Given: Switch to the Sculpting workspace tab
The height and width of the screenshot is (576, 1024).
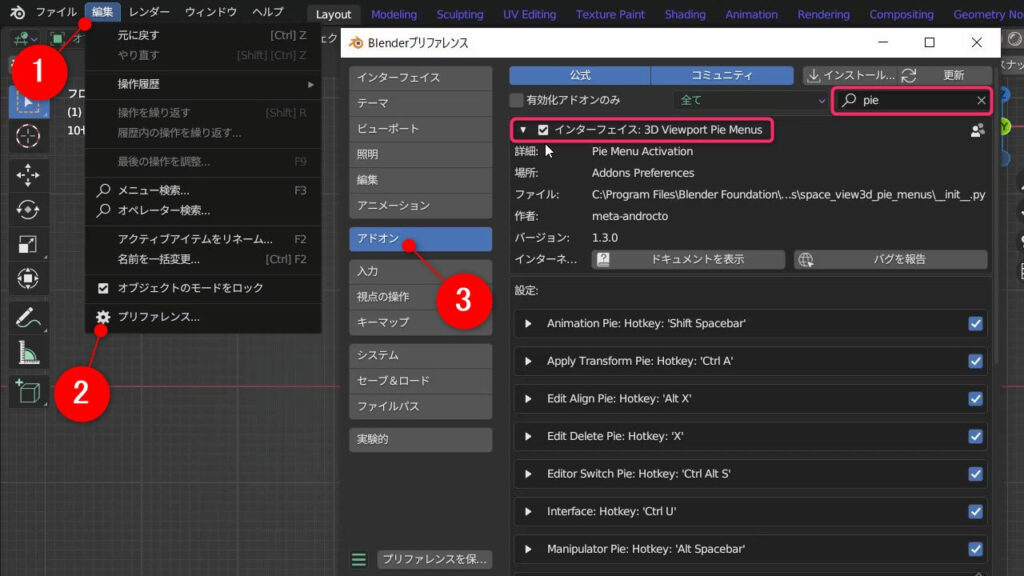Looking at the screenshot, I should [x=460, y=14].
